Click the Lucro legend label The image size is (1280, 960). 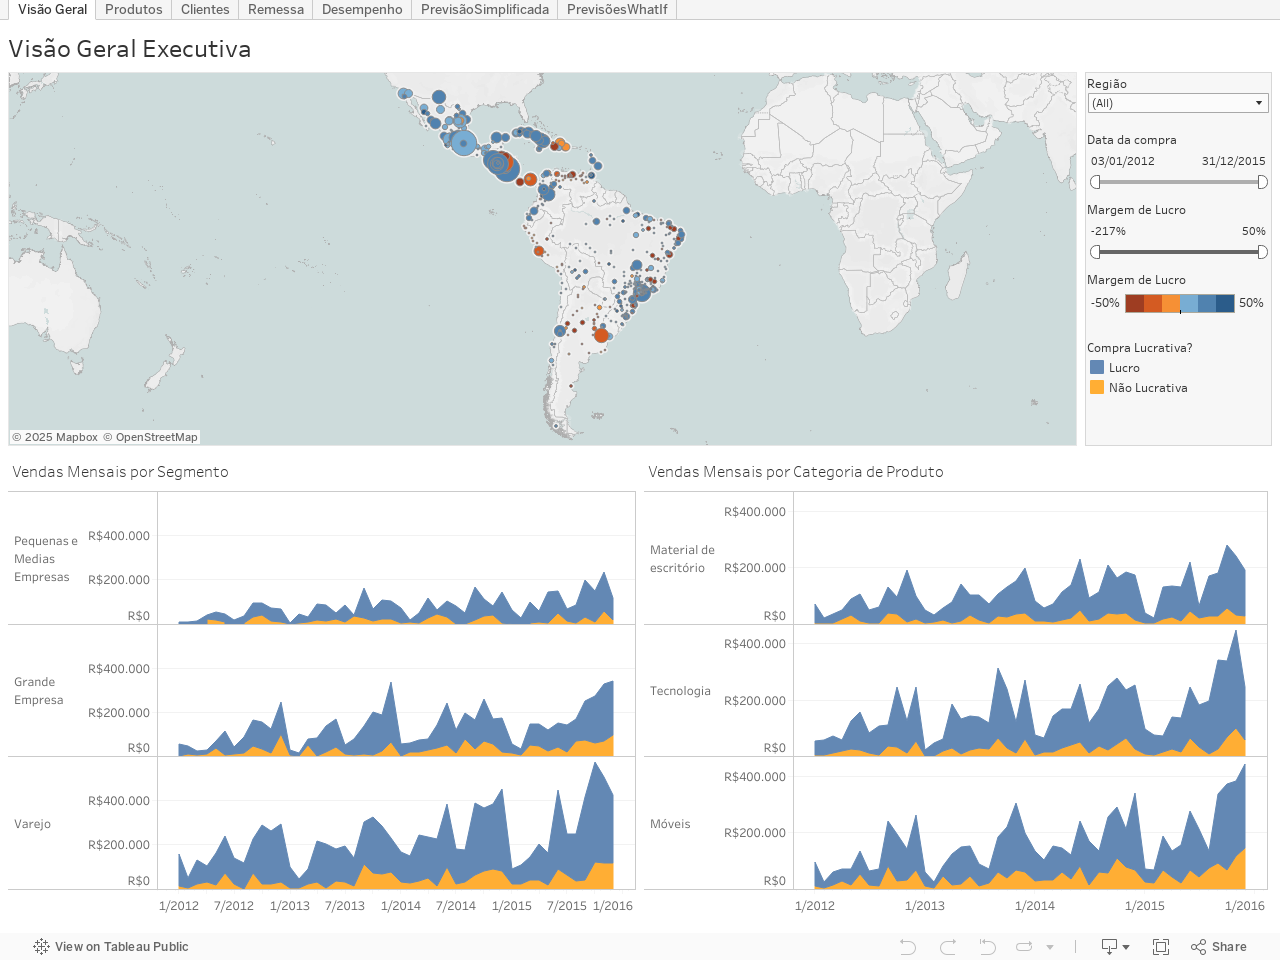pos(1124,368)
